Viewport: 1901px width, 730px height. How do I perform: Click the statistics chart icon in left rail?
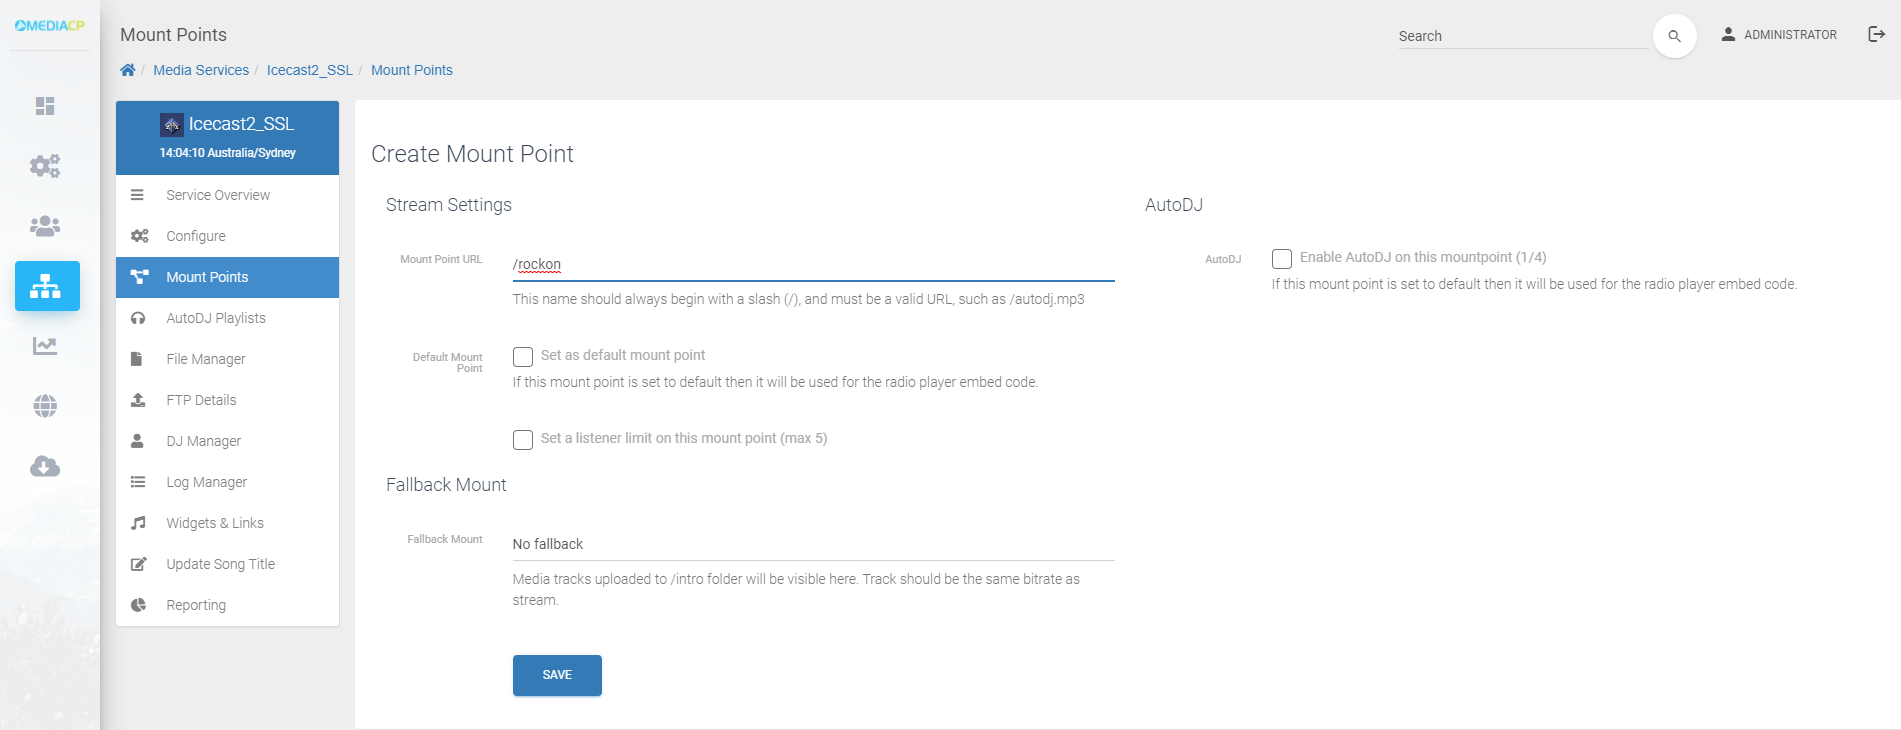coord(45,346)
